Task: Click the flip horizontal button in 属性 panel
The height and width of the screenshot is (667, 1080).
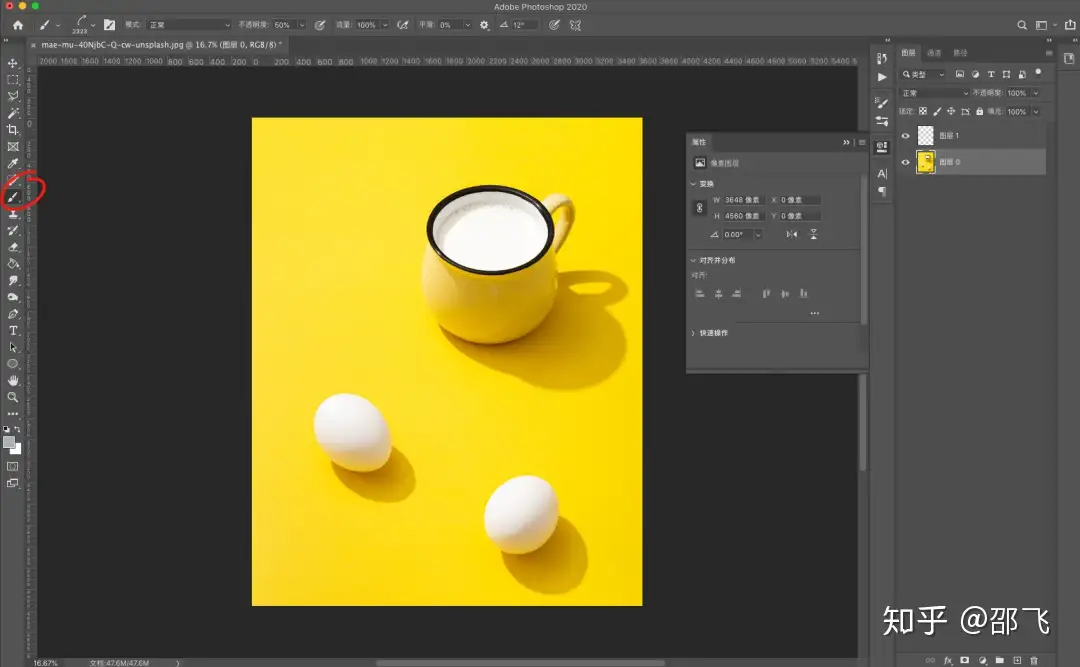Action: 791,234
